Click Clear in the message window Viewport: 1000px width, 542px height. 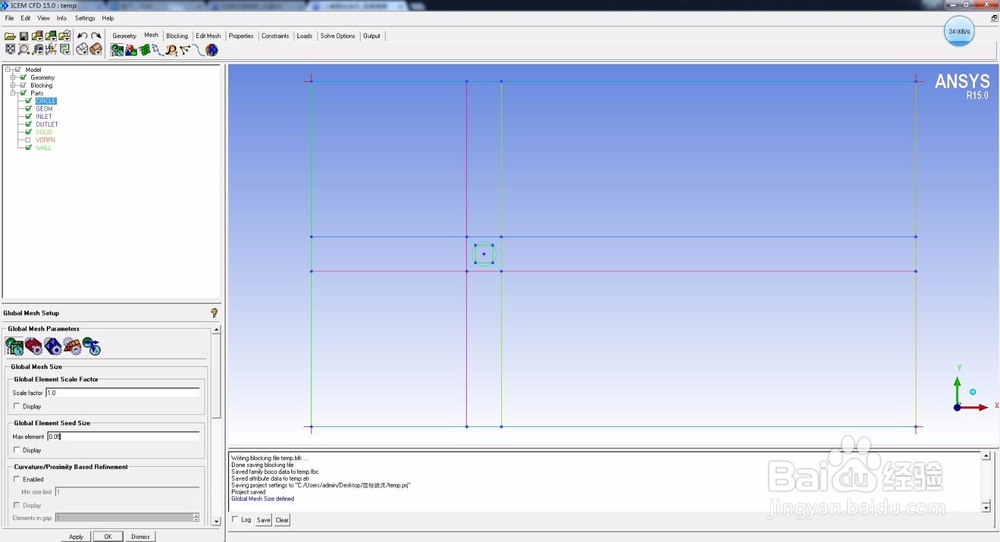[x=282, y=520]
